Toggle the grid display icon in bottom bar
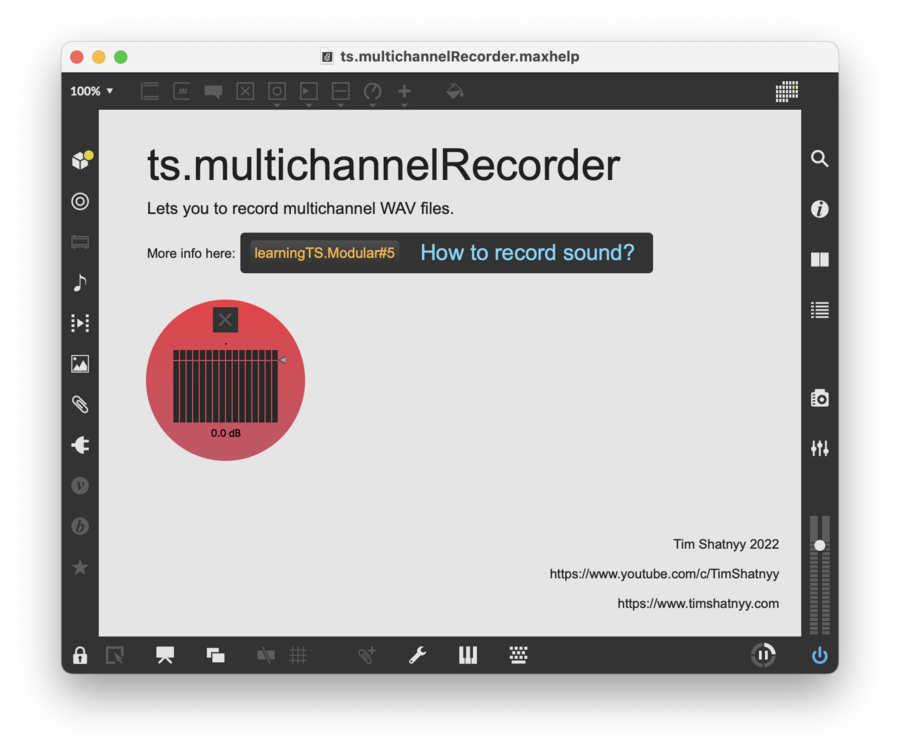The image size is (900, 755). pos(298,655)
